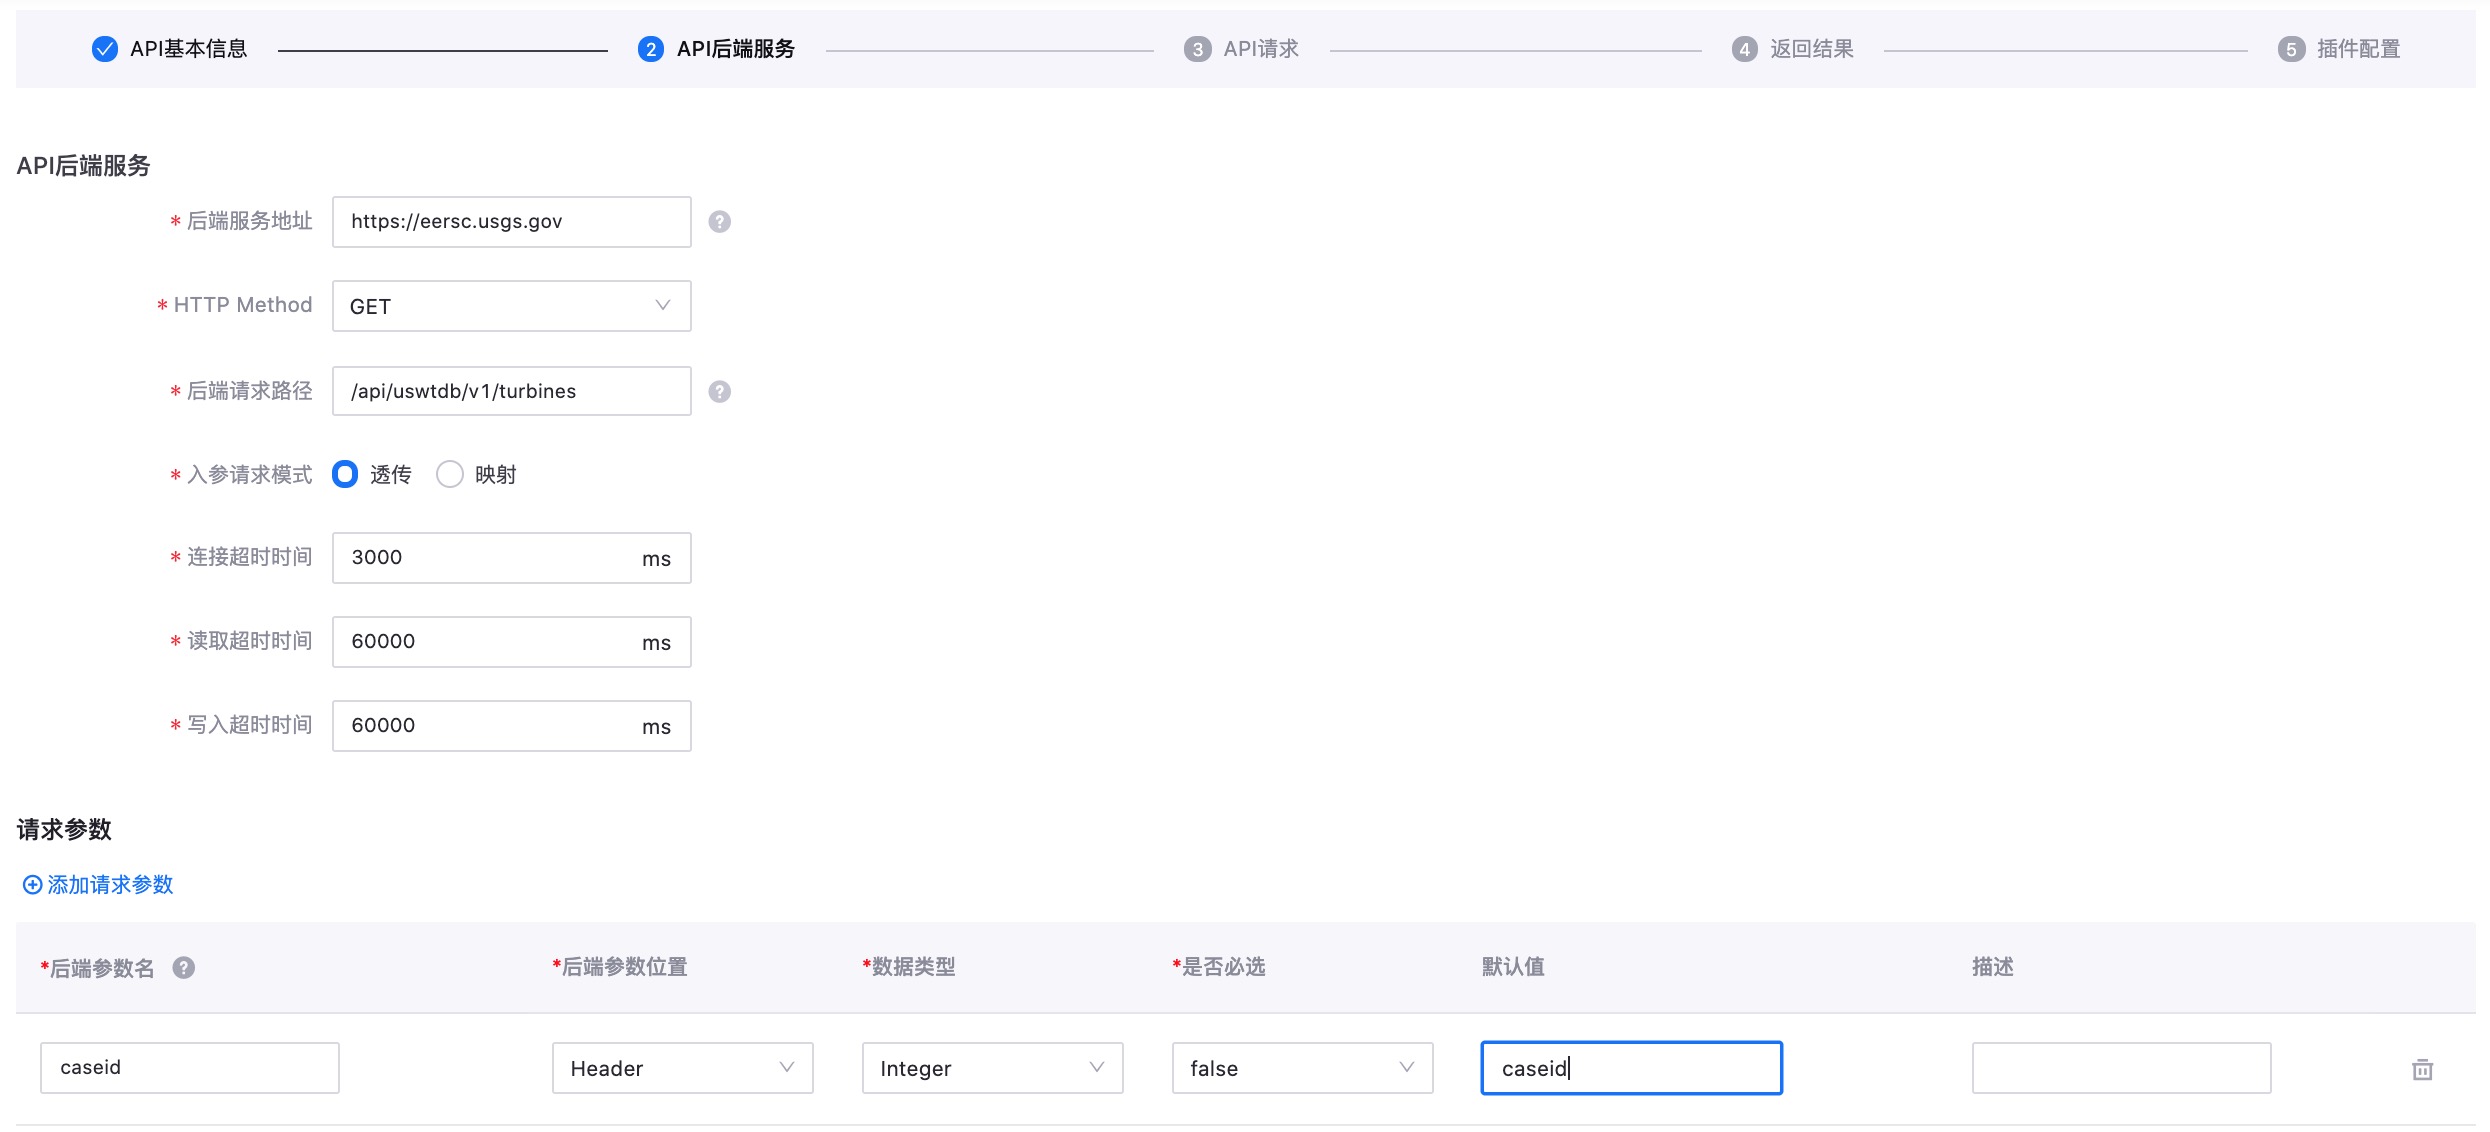
Task: Delete the caseid parameter row via trash icon
Action: click(x=2422, y=1069)
